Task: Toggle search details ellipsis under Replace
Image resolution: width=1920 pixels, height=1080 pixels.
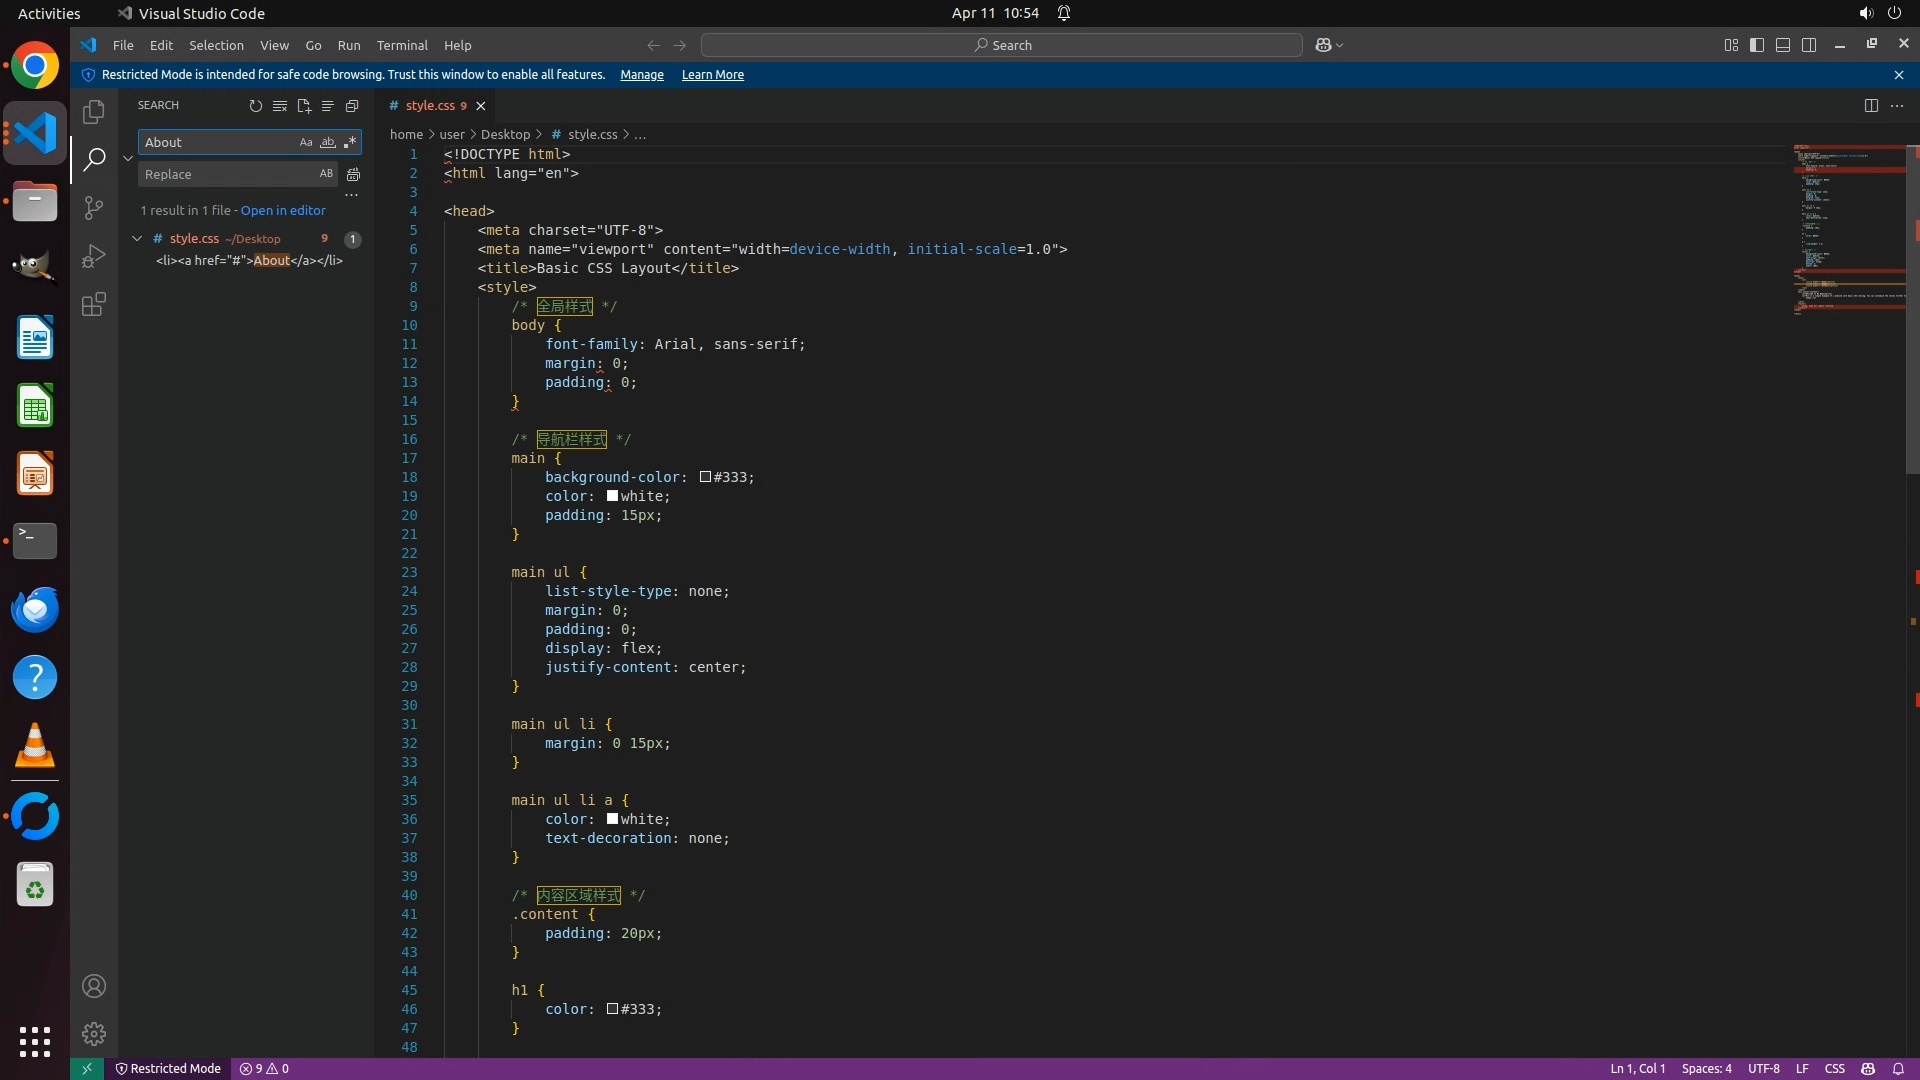Action: (x=351, y=196)
